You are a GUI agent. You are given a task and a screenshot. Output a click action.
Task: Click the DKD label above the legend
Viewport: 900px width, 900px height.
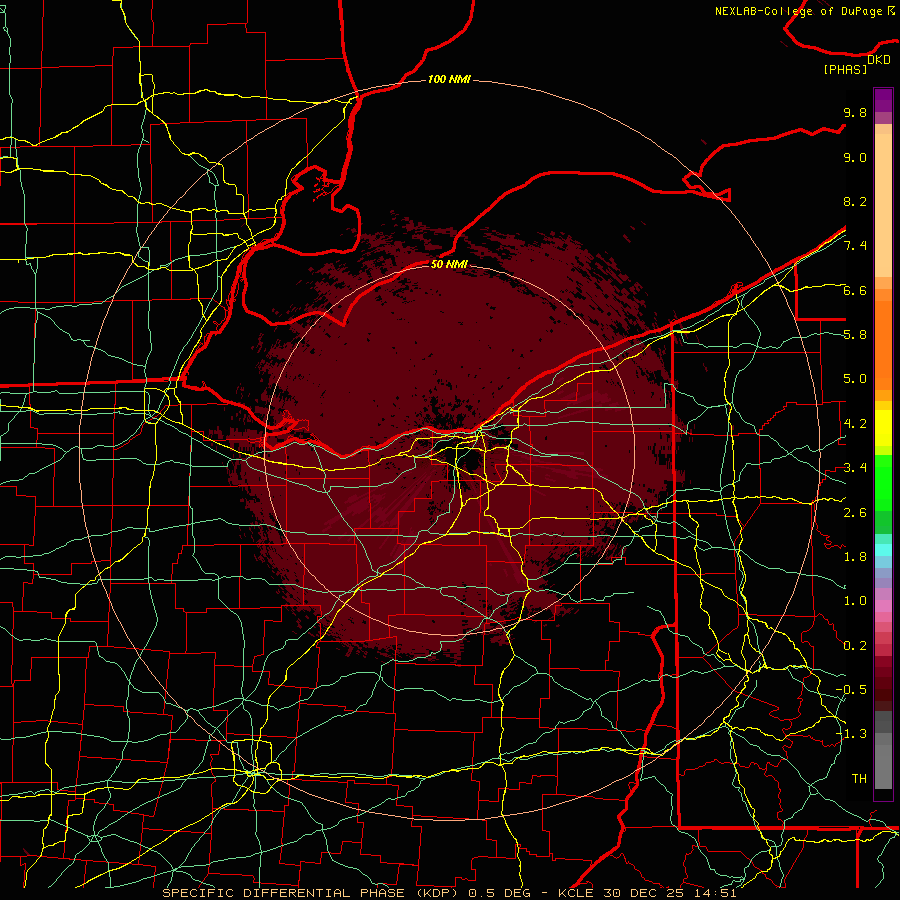pyautogui.click(x=879, y=60)
